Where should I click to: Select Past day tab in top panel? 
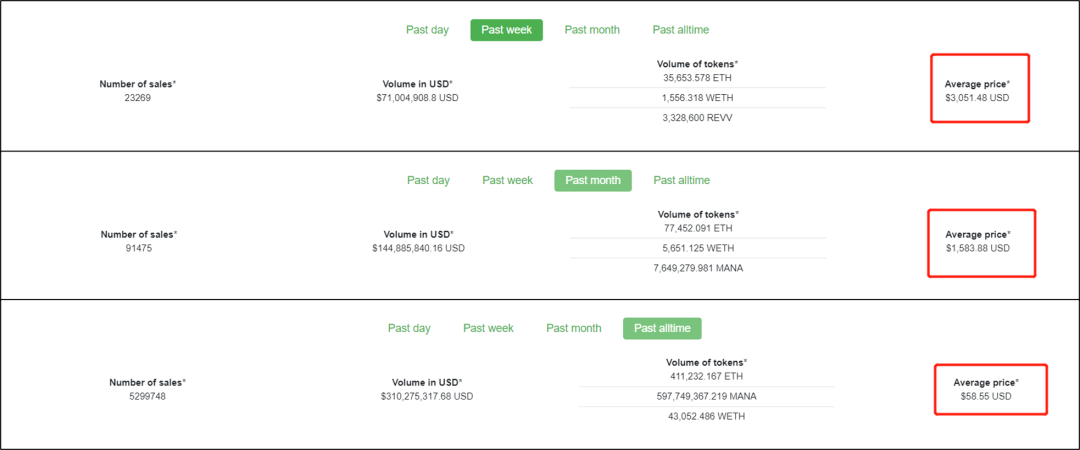(x=427, y=30)
